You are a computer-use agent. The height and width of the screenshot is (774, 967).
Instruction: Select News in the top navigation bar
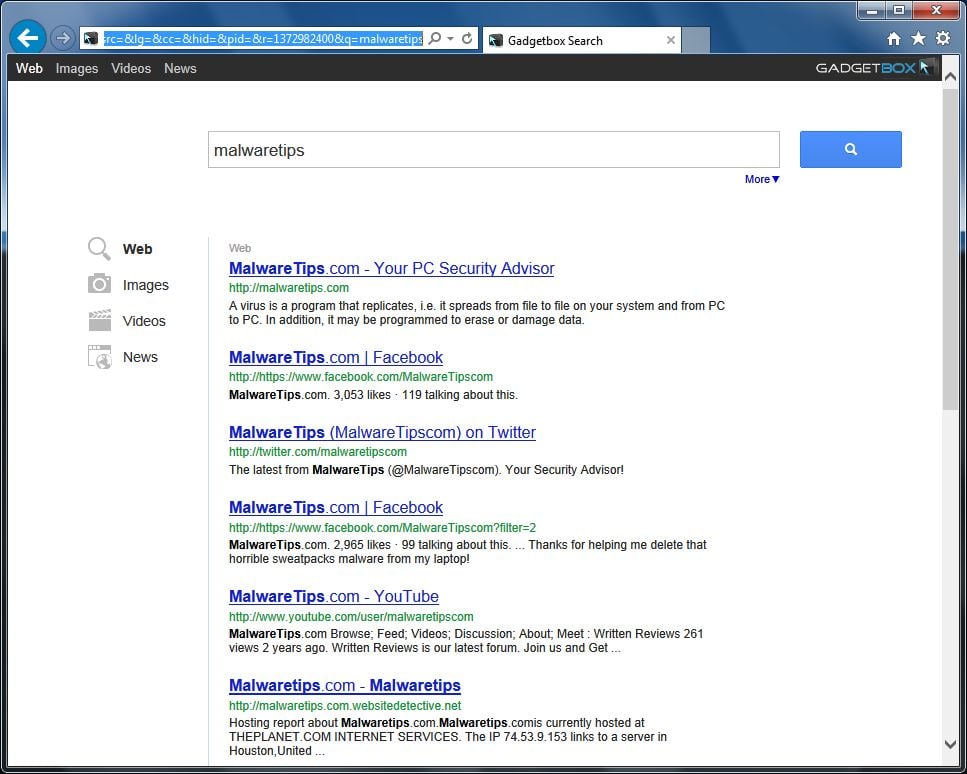(x=180, y=68)
